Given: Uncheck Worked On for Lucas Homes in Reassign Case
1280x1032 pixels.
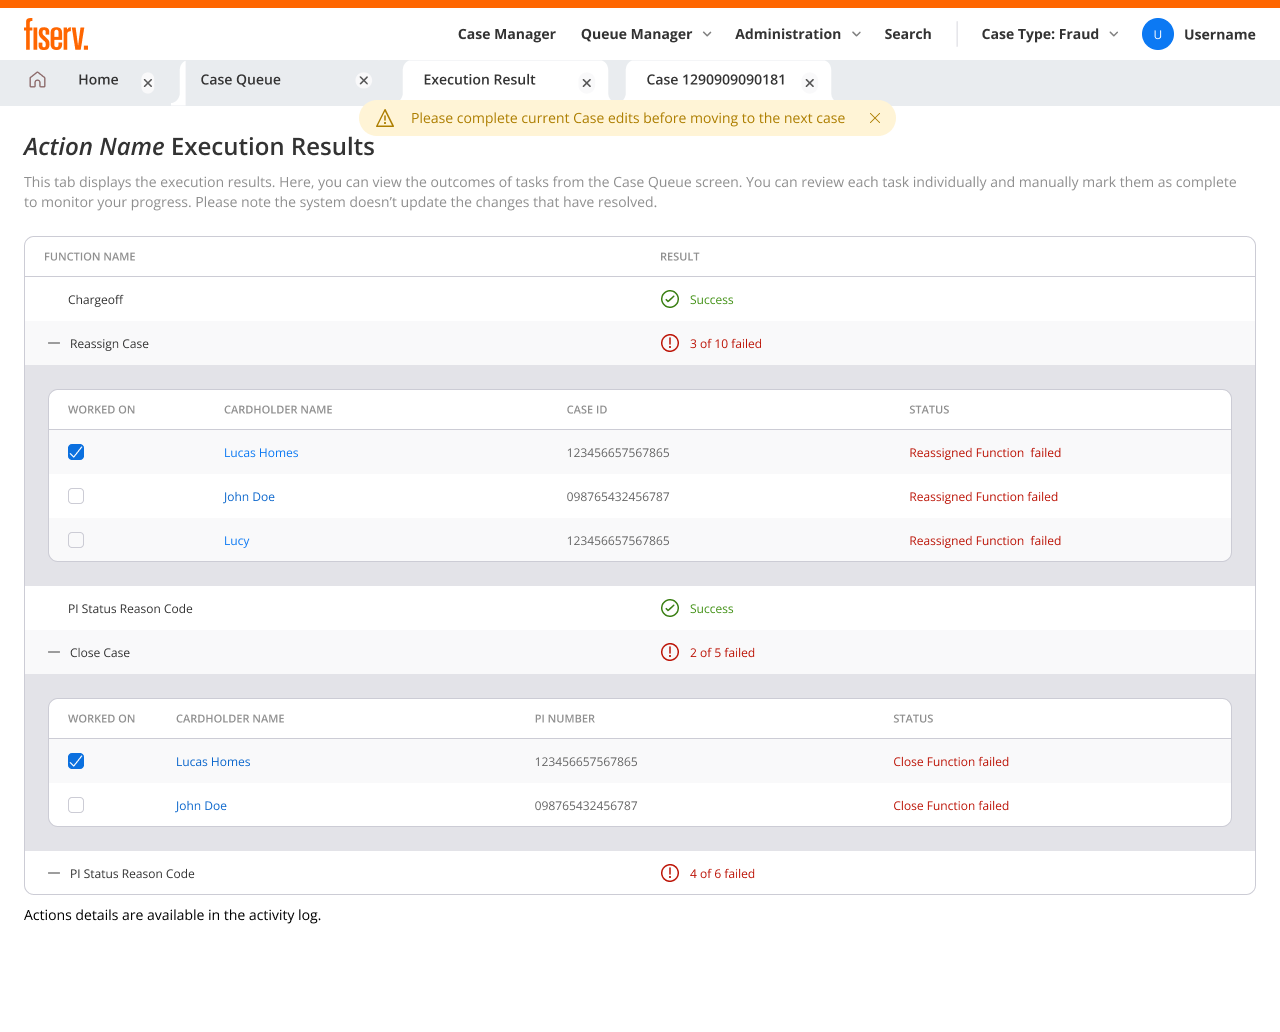Looking at the screenshot, I should tap(76, 452).
